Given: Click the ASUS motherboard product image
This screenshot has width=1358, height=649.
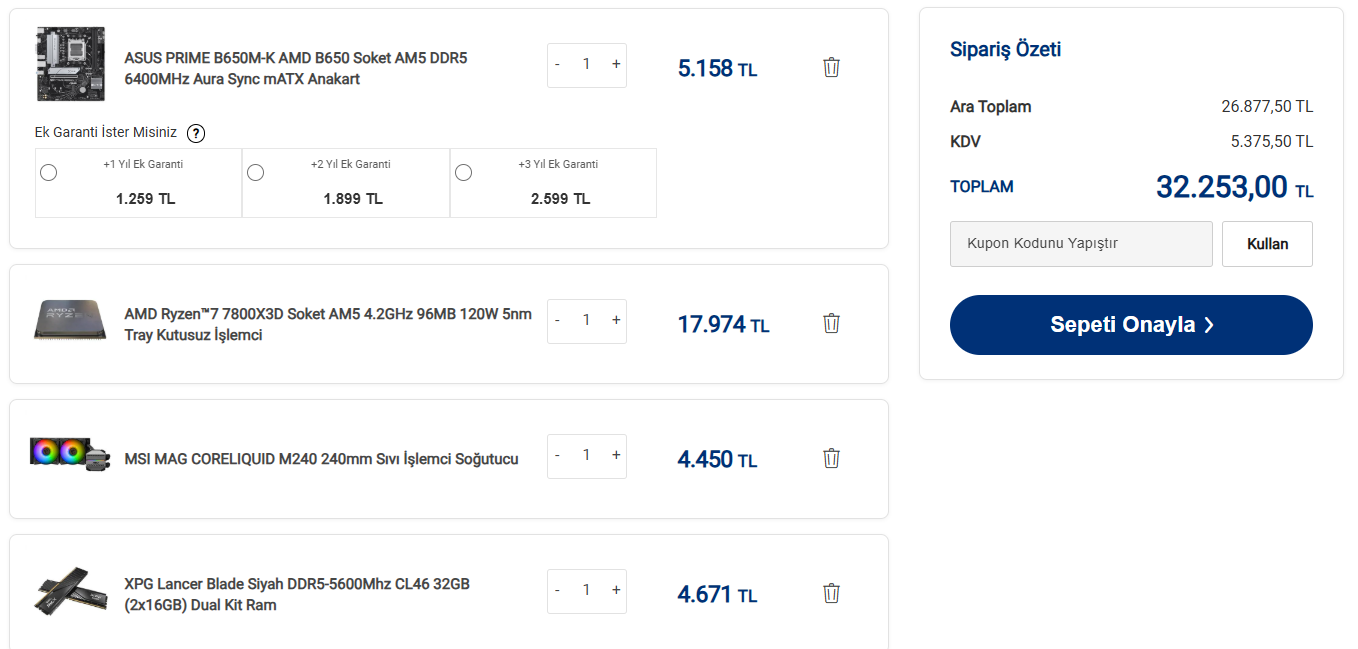Looking at the screenshot, I should [x=70, y=64].
